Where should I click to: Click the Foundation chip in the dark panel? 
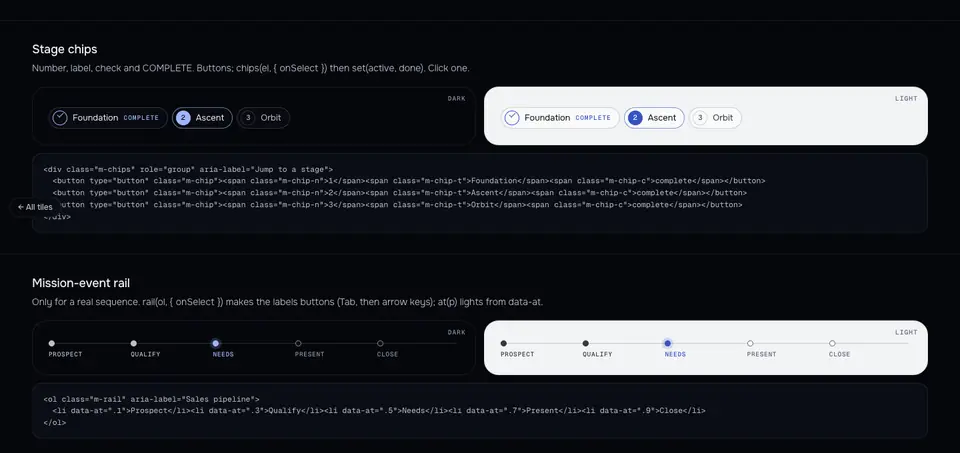click(108, 118)
